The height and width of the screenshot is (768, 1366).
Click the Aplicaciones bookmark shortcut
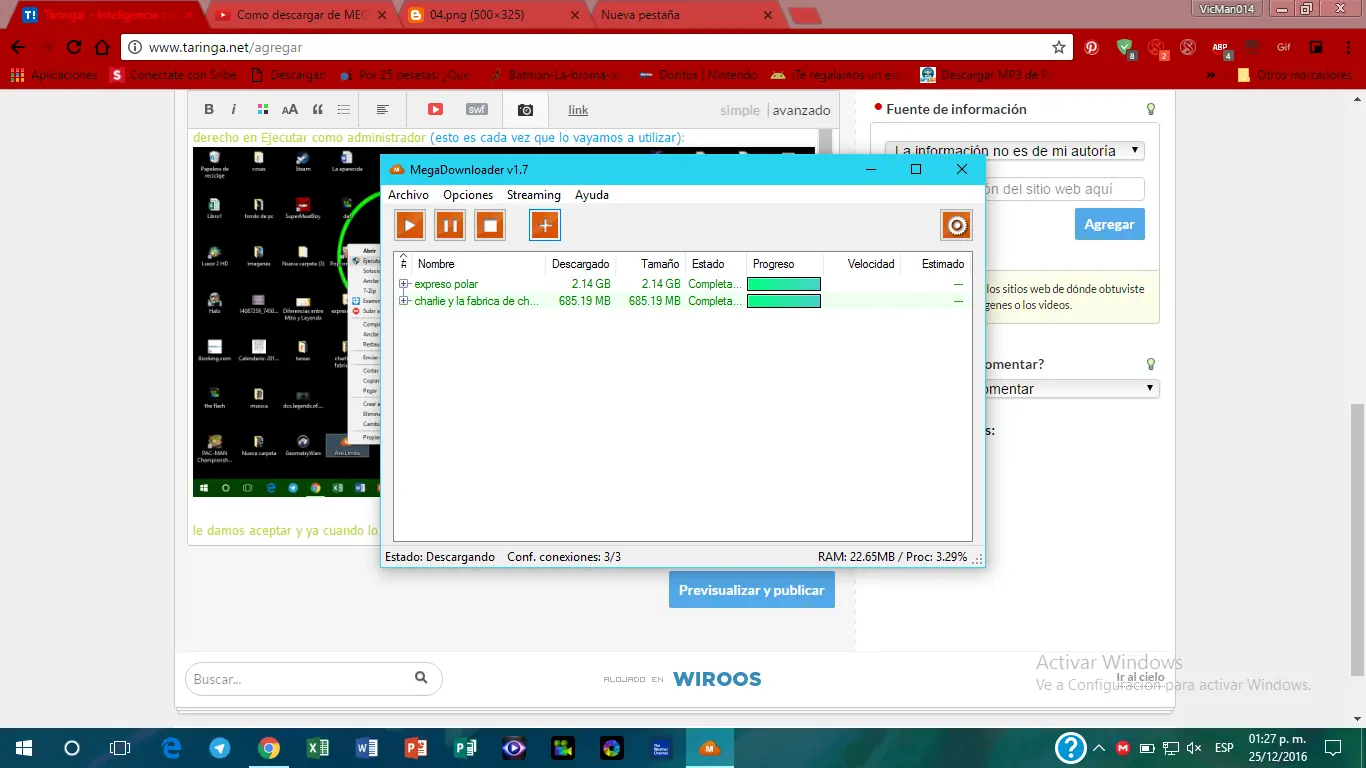[x=54, y=75]
